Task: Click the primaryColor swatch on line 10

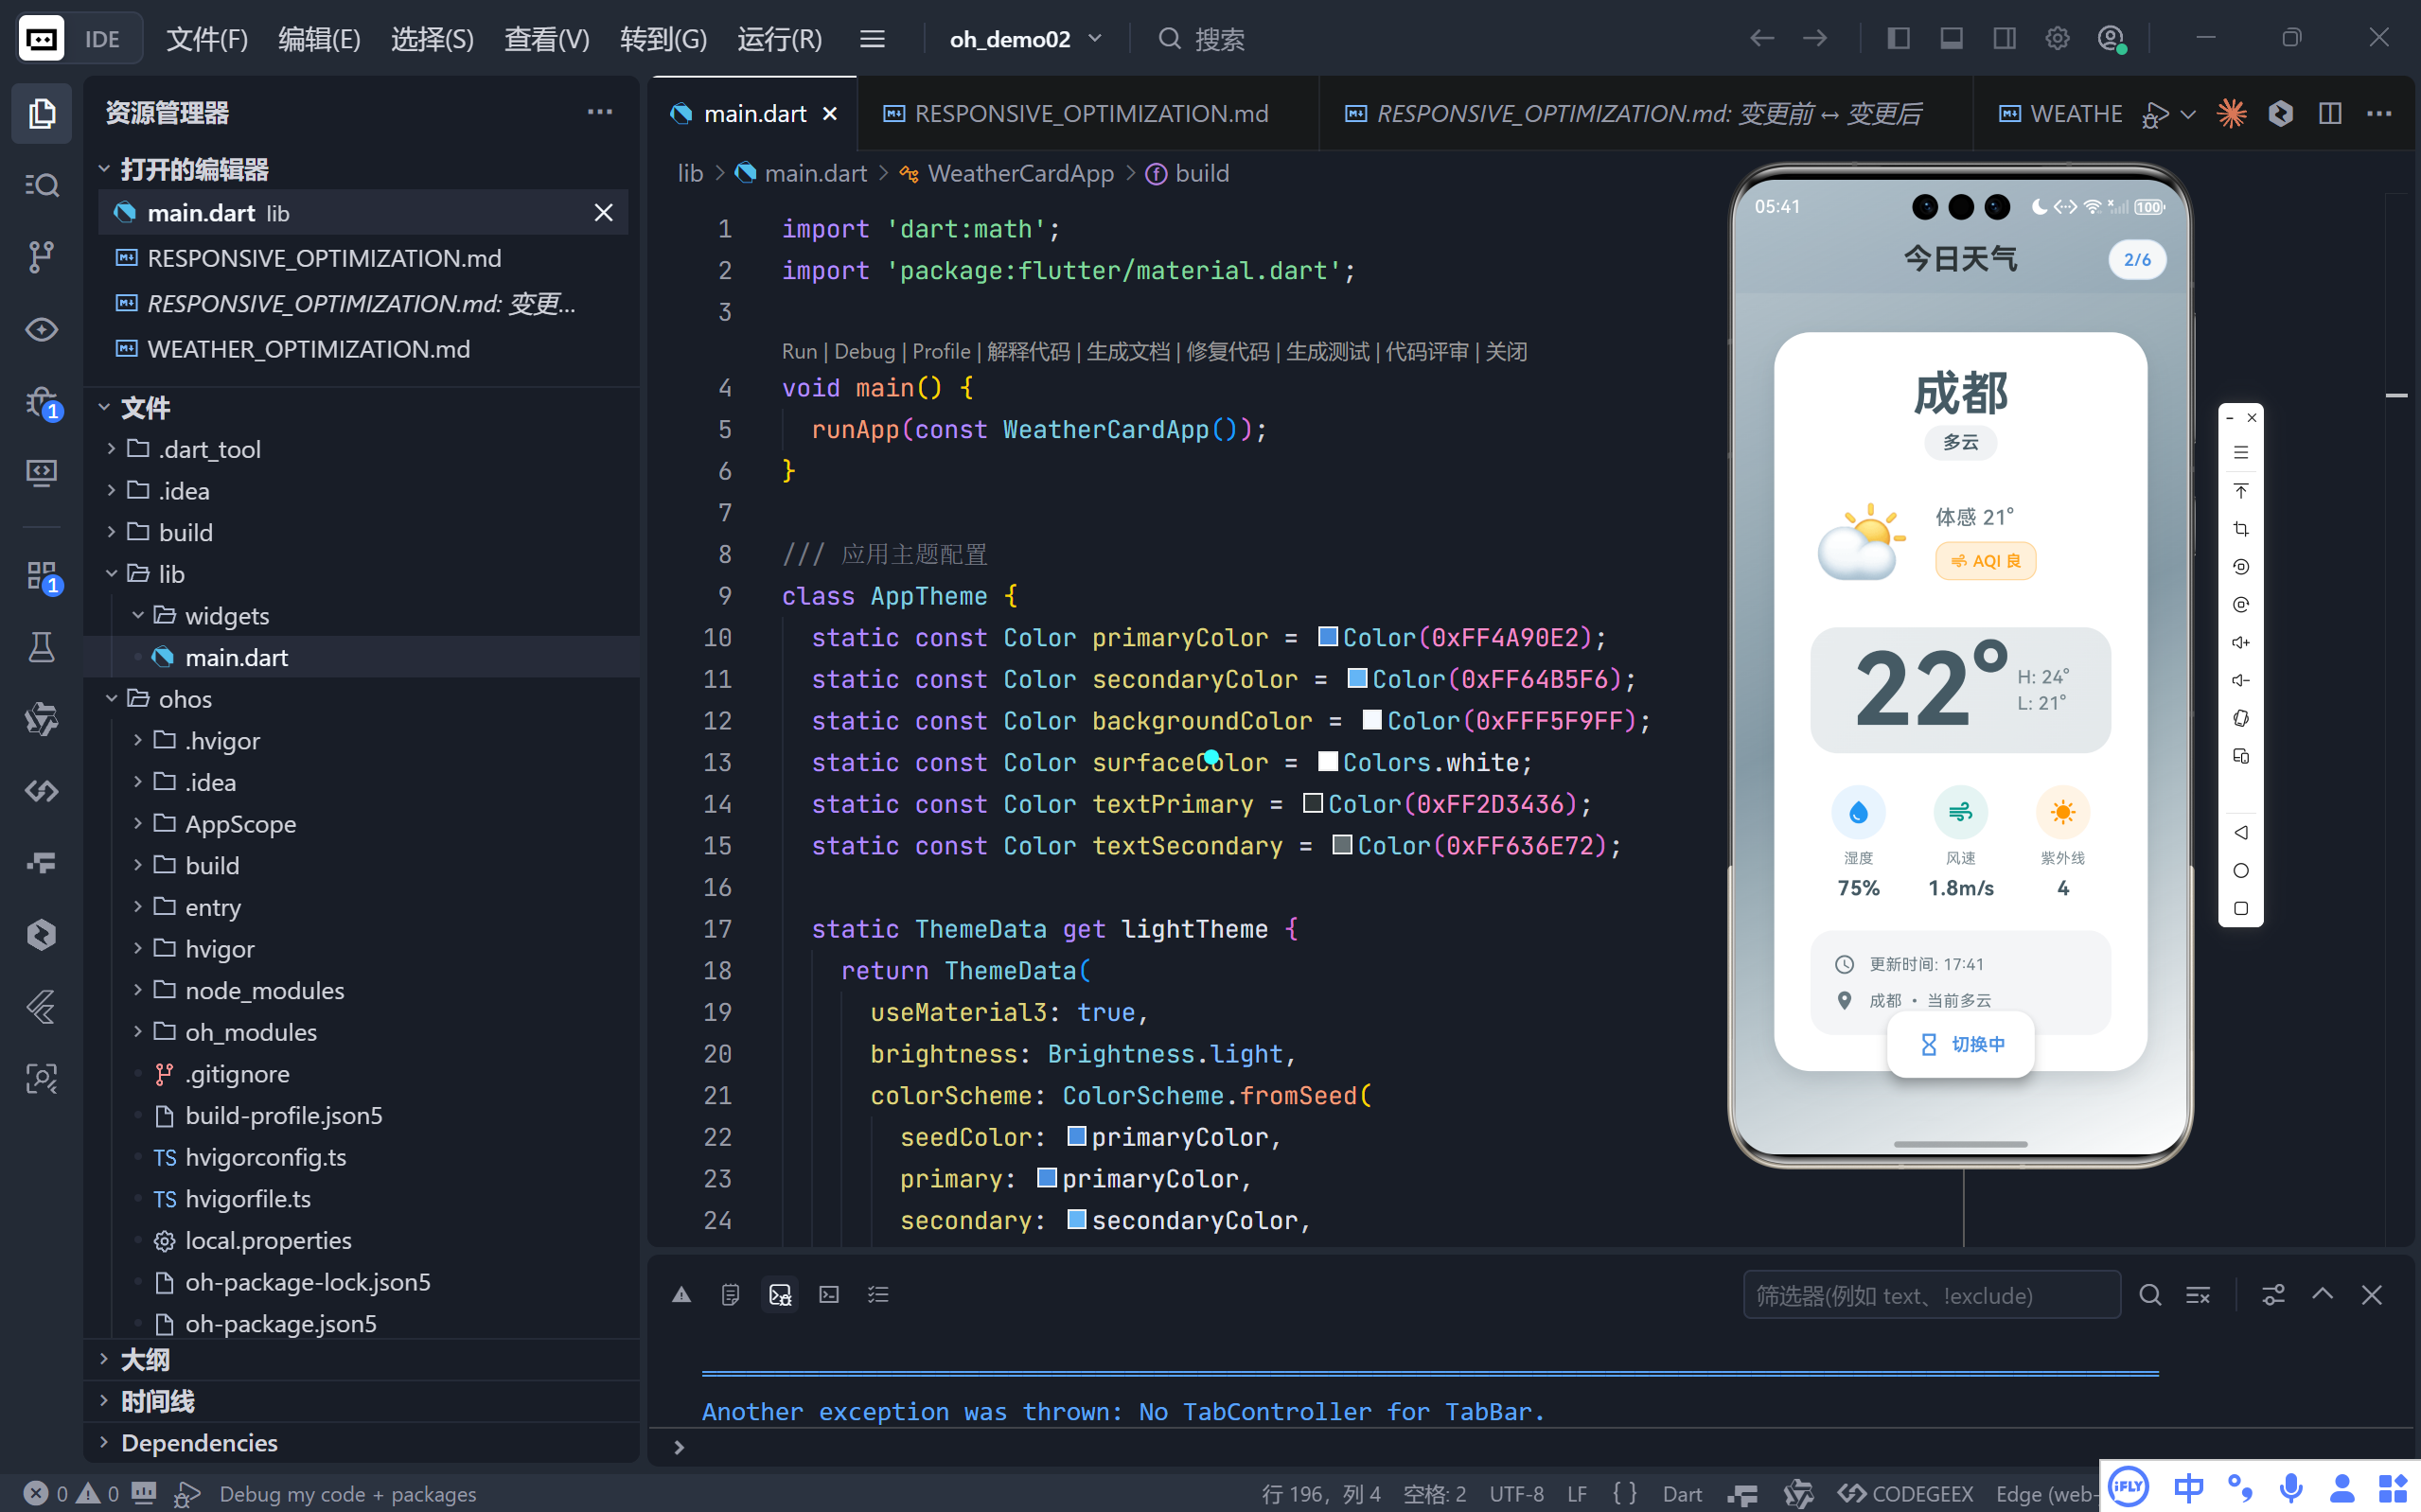Action: tap(1327, 637)
